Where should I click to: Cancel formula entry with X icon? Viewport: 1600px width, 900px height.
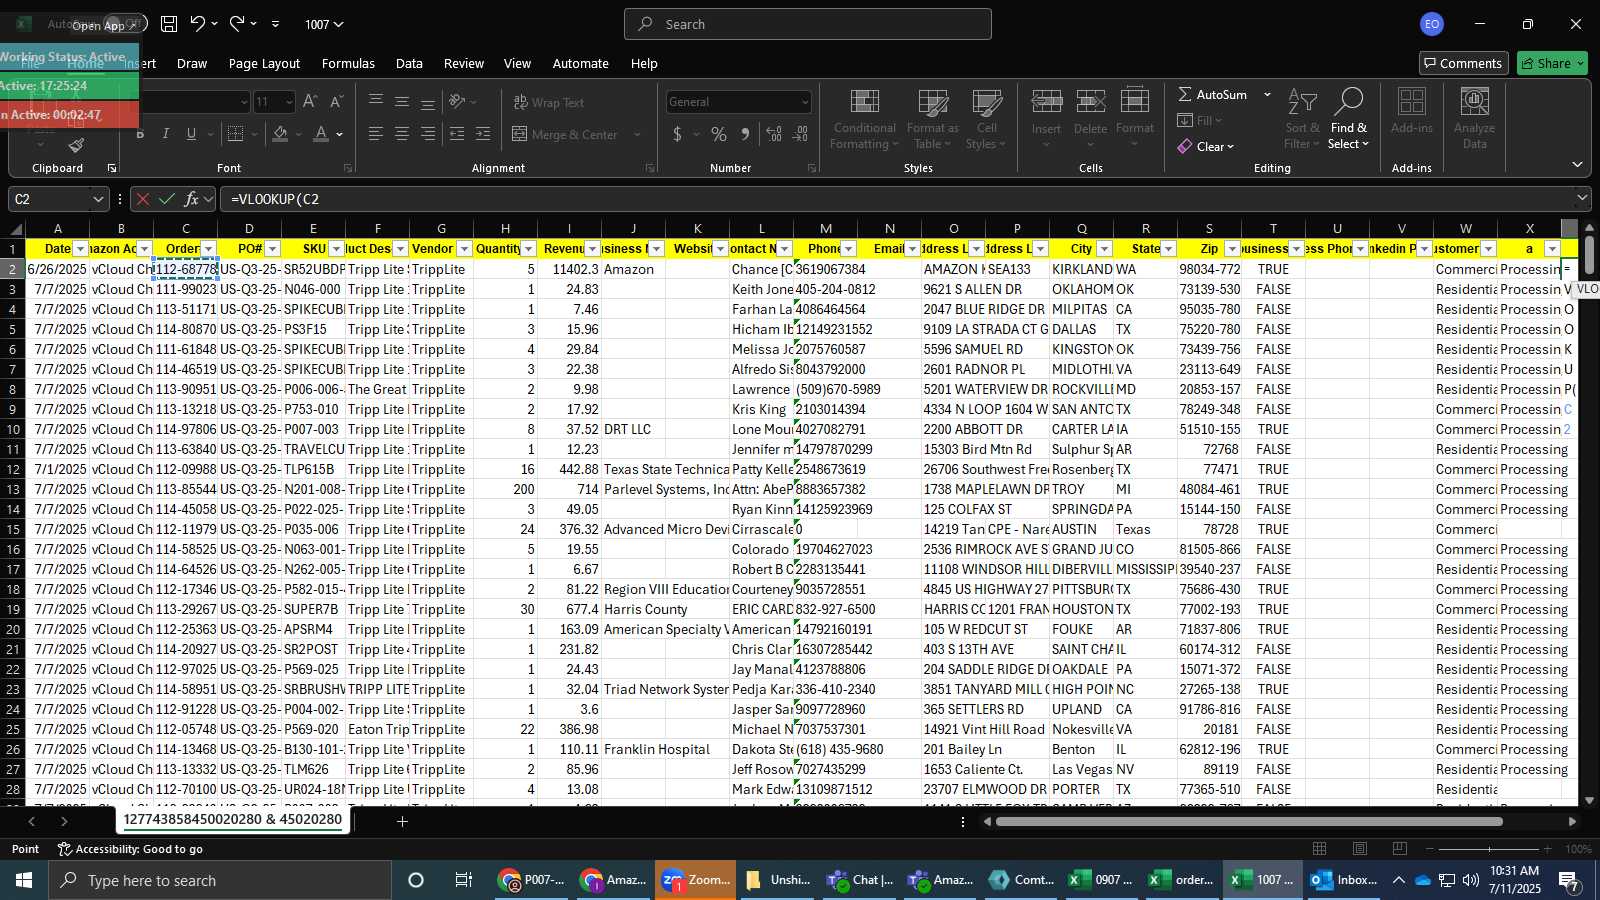coord(143,199)
